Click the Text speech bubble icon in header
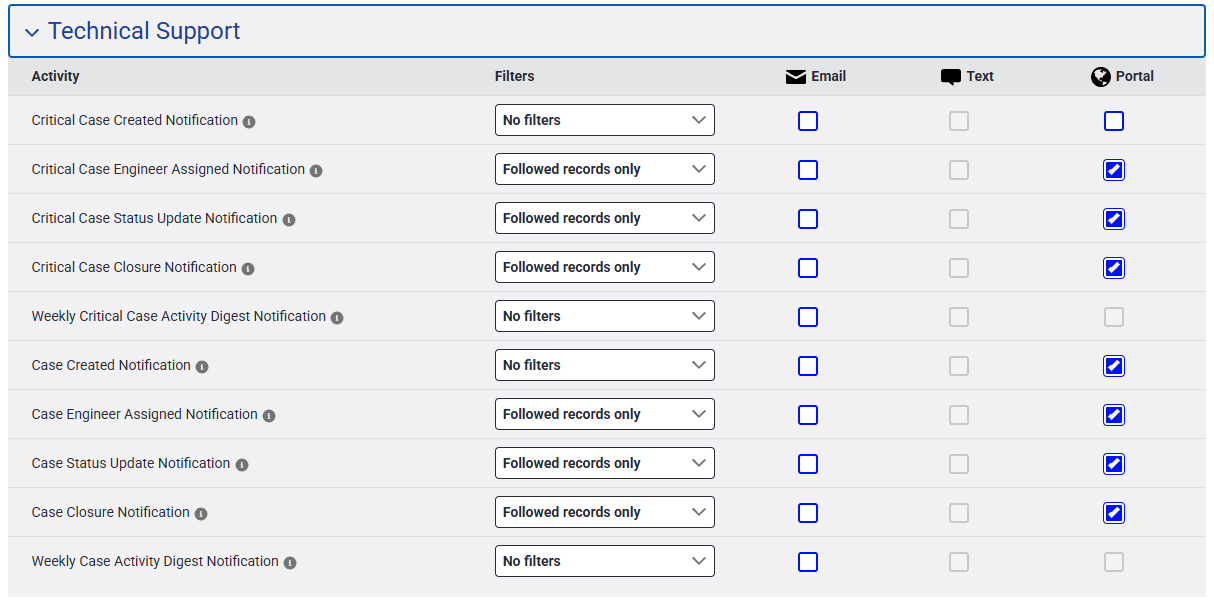 click(x=951, y=77)
